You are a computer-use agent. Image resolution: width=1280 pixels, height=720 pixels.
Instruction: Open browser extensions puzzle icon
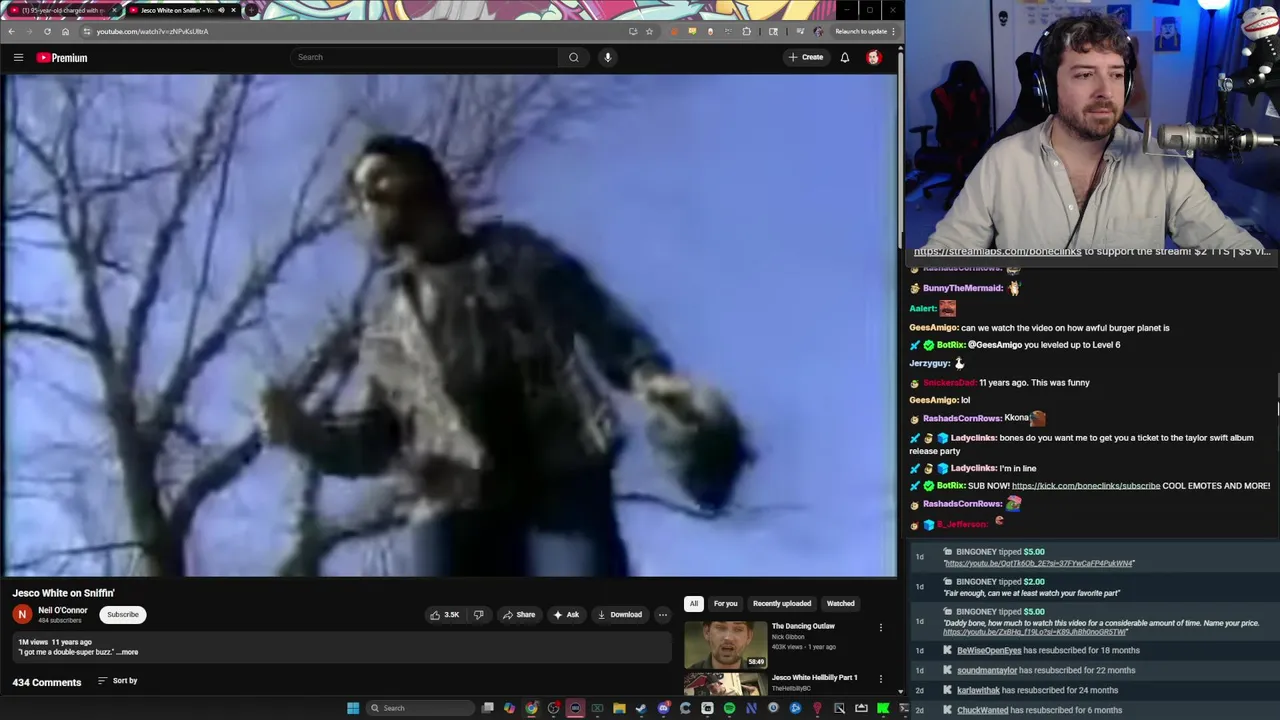pyautogui.click(x=746, y=31)
